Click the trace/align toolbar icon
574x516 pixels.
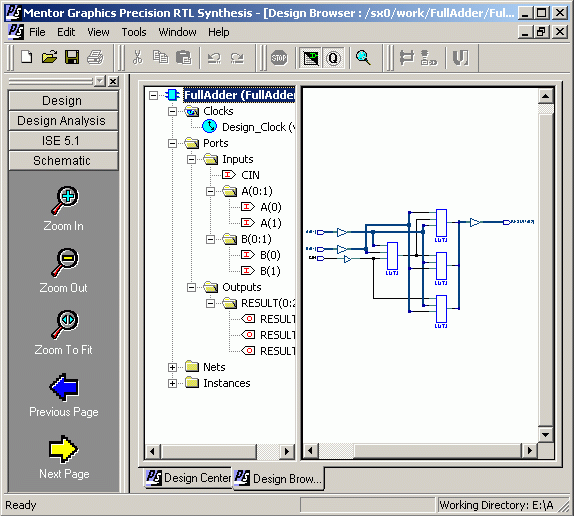coord(407,58)
